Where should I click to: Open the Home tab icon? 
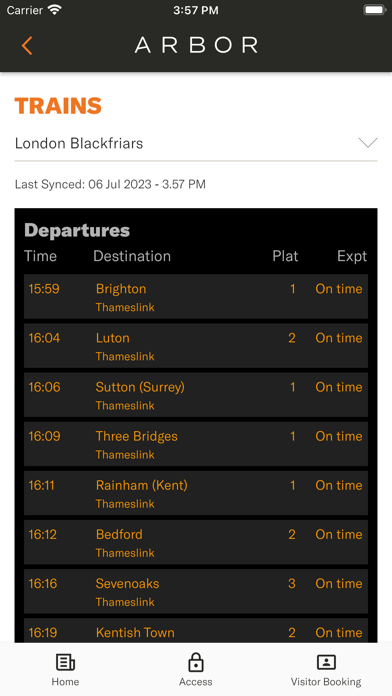click(x=65, y=663)
